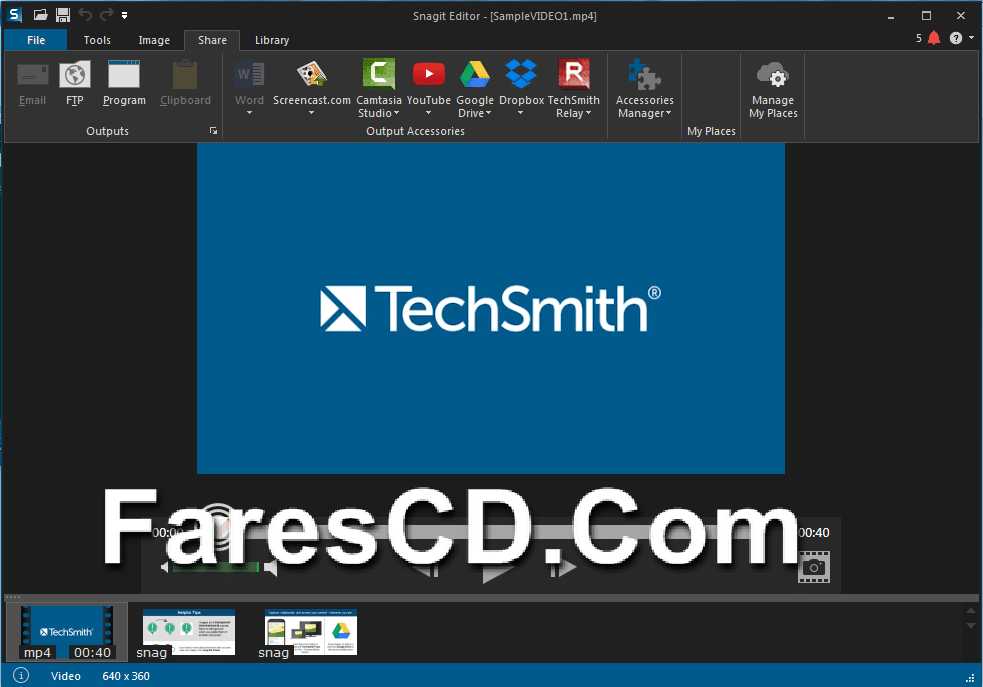
Task: Capture a frame from the video
Action: tap(814, 567)
